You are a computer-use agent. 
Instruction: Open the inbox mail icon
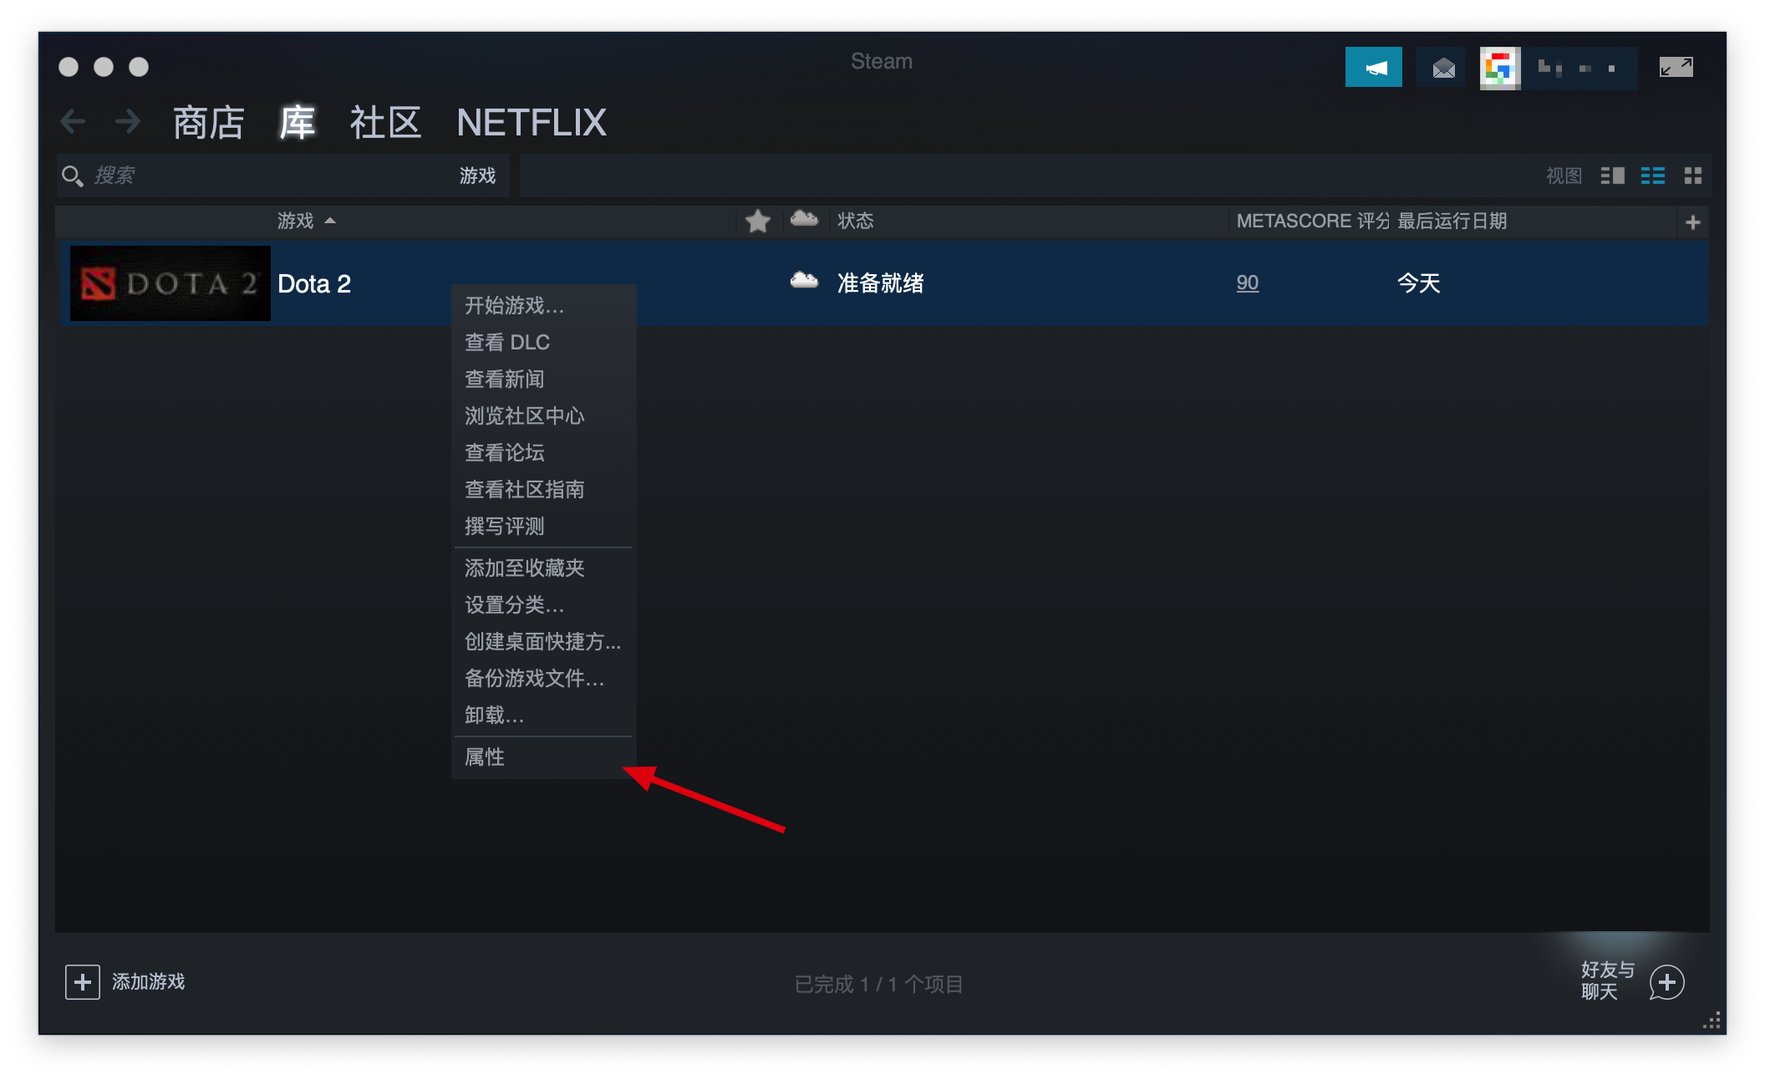pos(1441,66)
